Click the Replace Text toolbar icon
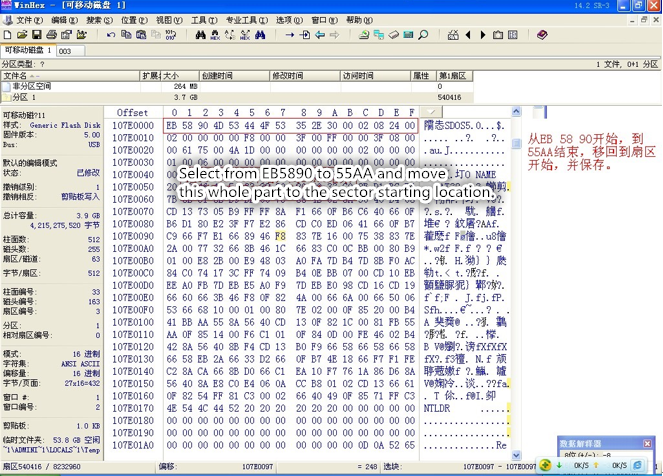The image size is (663, 476). pos(230,35)
